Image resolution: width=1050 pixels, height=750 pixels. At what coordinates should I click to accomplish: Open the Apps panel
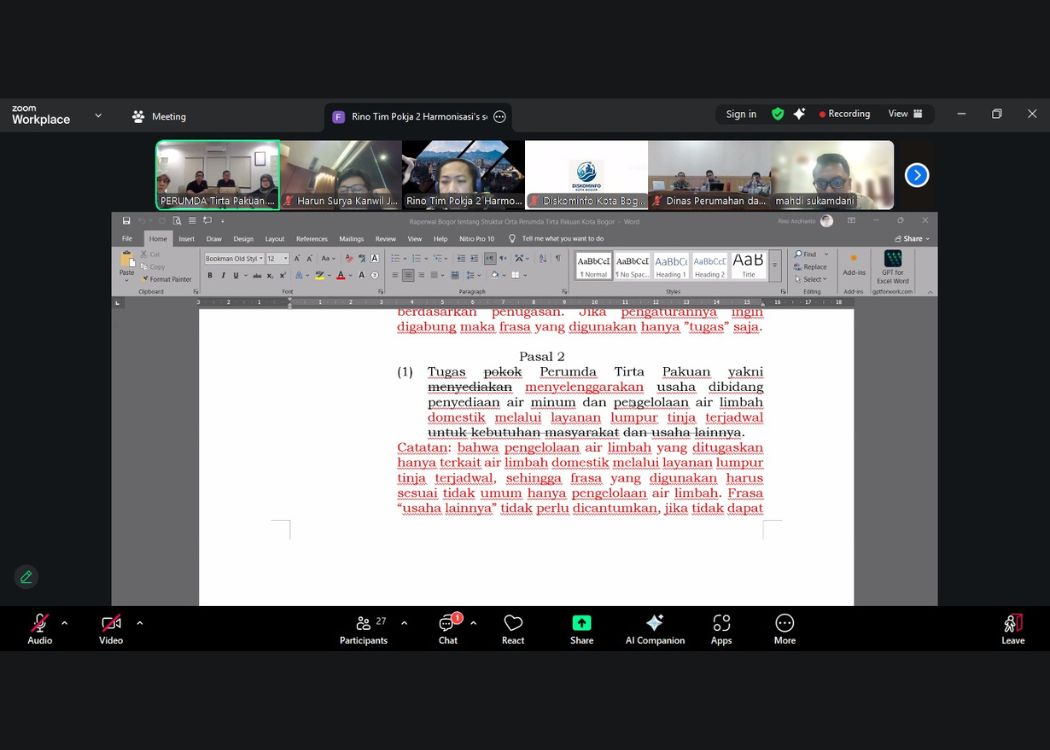coord(721,628)
